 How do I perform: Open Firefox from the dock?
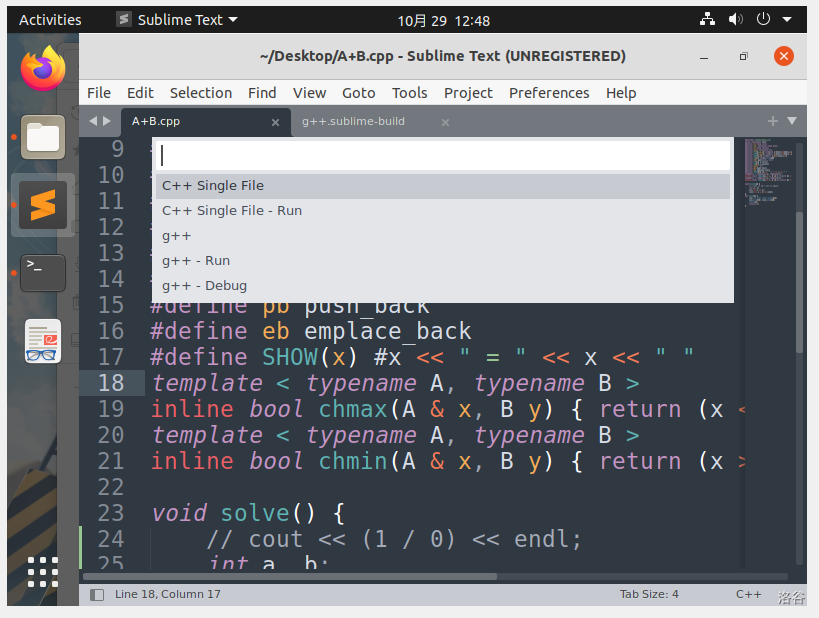click(x=43, y=69)
